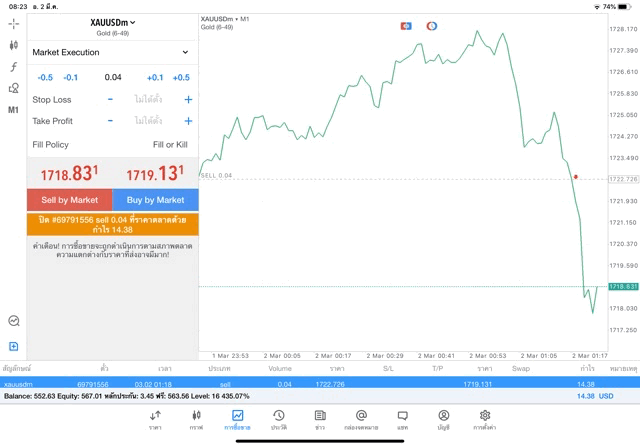Viewport: 640px width, 447px height.
Task: Open the settings tab with gear icon
Action: 485,420
